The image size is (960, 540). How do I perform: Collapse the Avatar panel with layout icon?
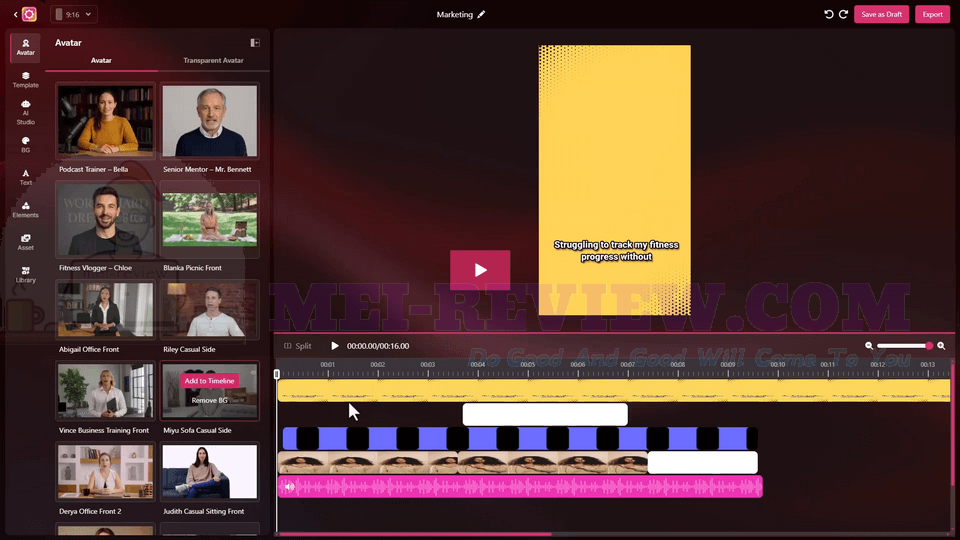tap(255, 43)
